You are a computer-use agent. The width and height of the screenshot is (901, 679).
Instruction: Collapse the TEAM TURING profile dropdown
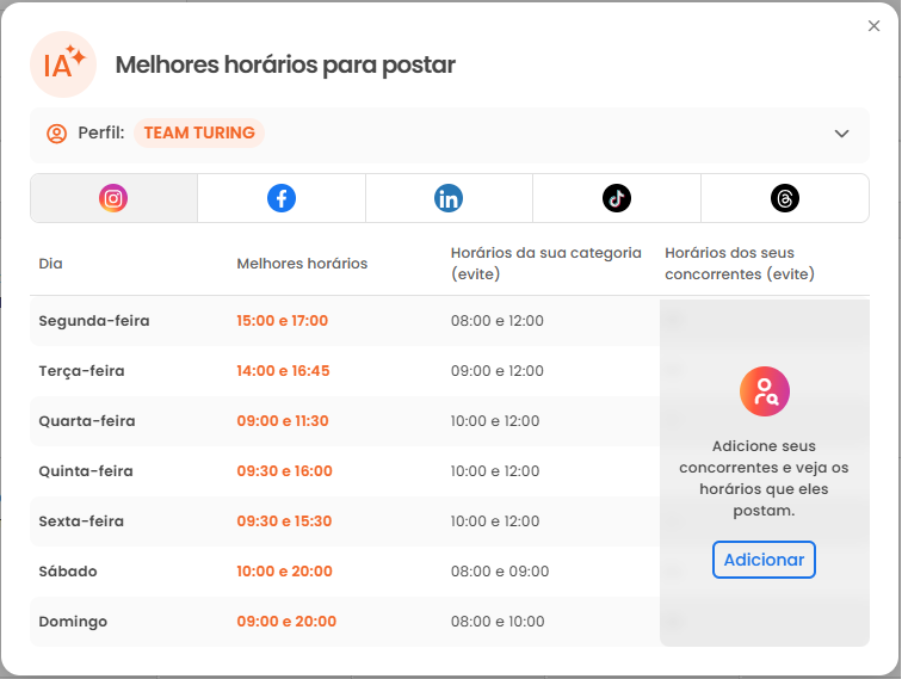point(842,132)
